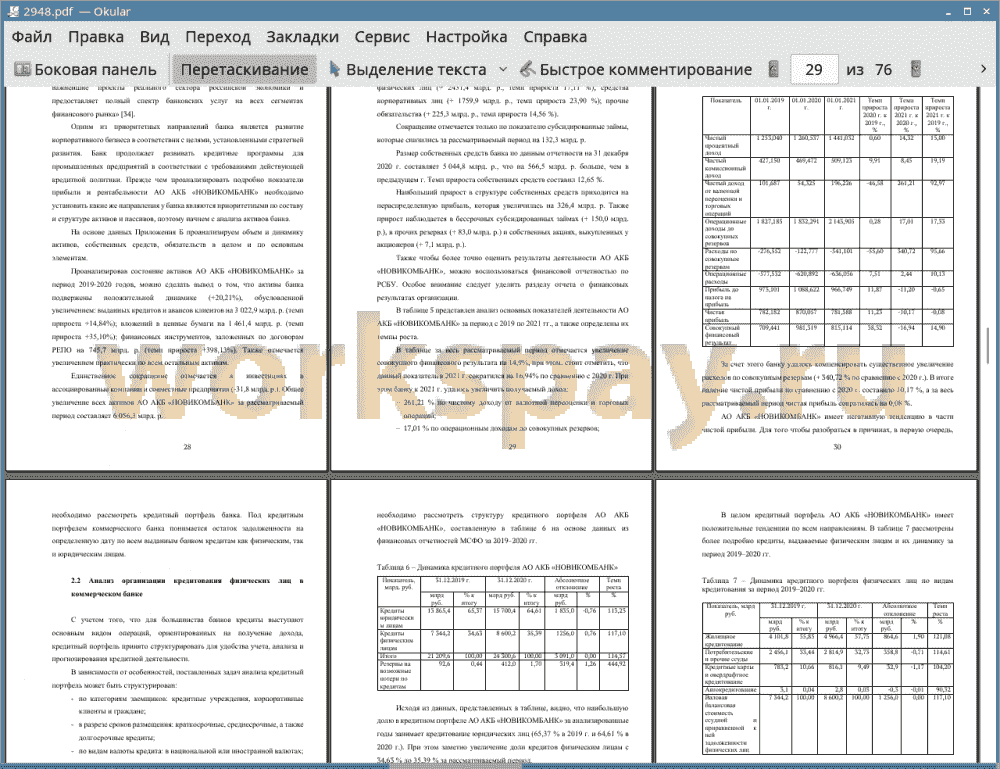This screenshot has height=769, width=1000.
Task: Click the vertical scrollbar thumb
Action: click(987, 345)
